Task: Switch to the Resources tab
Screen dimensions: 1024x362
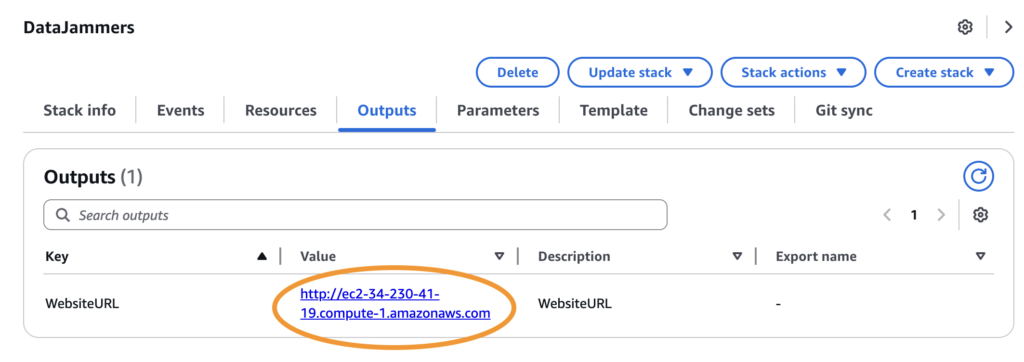Action: (281, 110)
